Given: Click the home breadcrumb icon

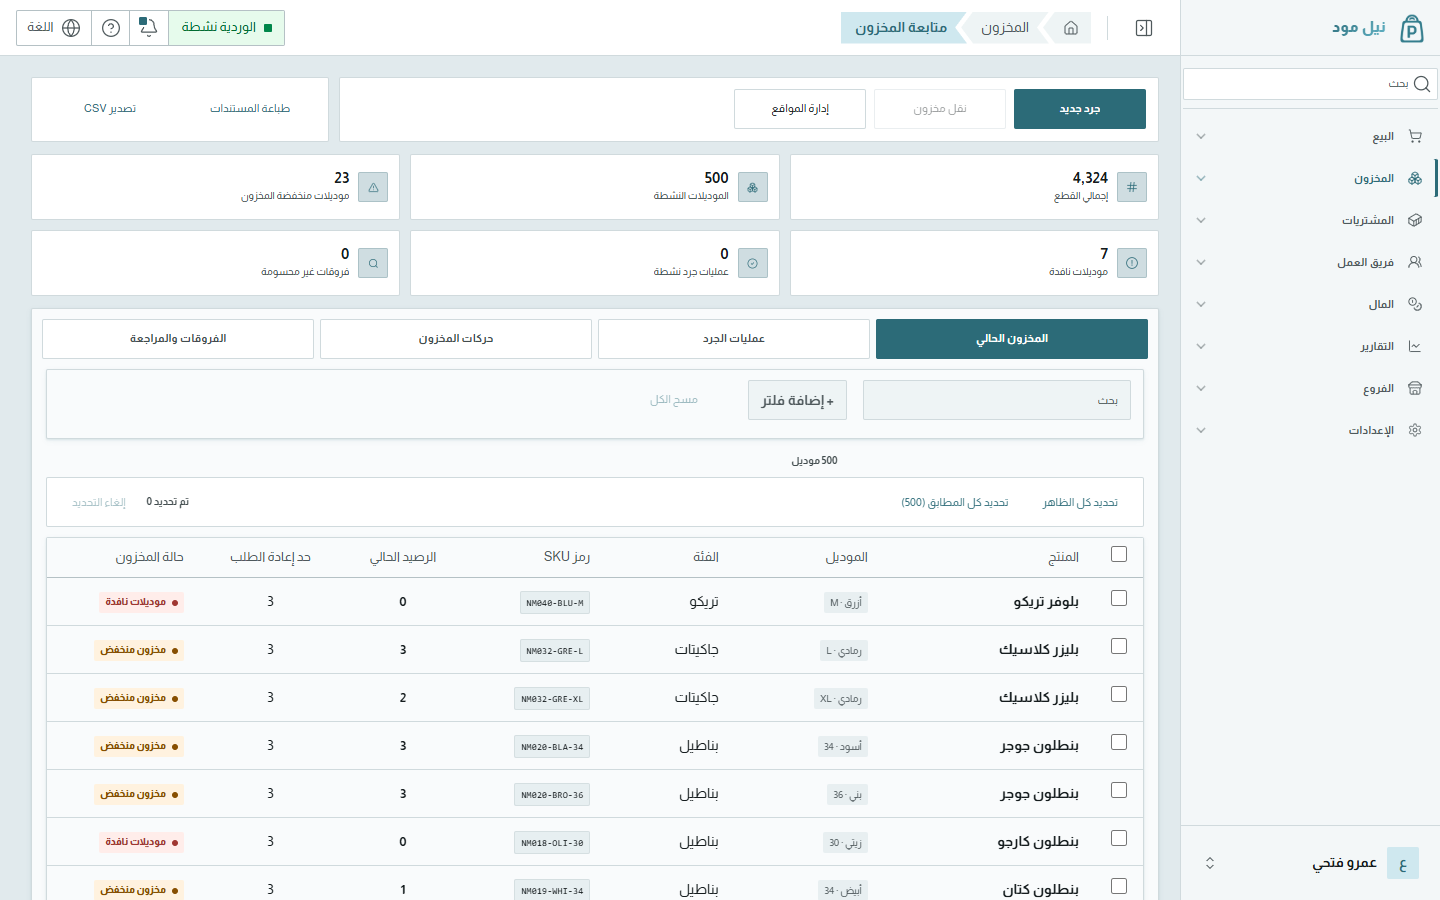Looking at the screenshot, I should (1071, 28).
